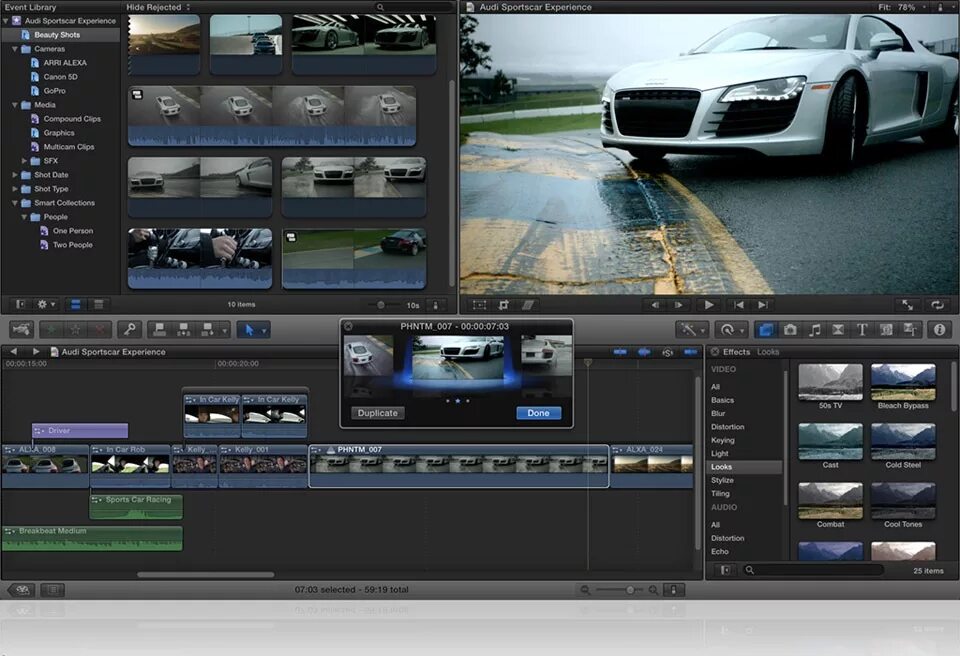The height and width of the screenshot is (656, 960).
Task: Select Stylize effects category
Action: point(722,480)
